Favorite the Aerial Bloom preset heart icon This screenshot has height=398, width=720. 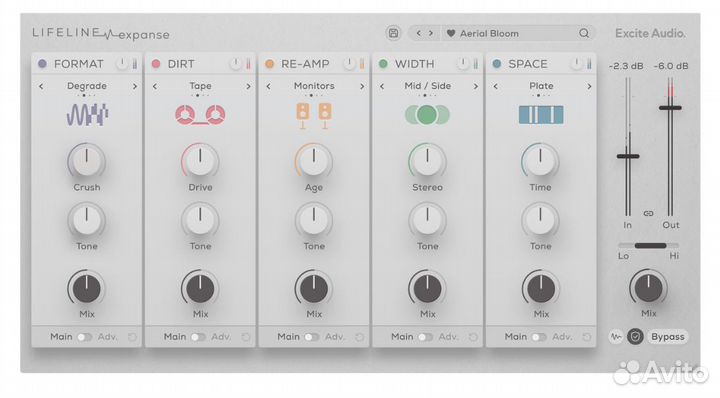[x=451, y=33]
